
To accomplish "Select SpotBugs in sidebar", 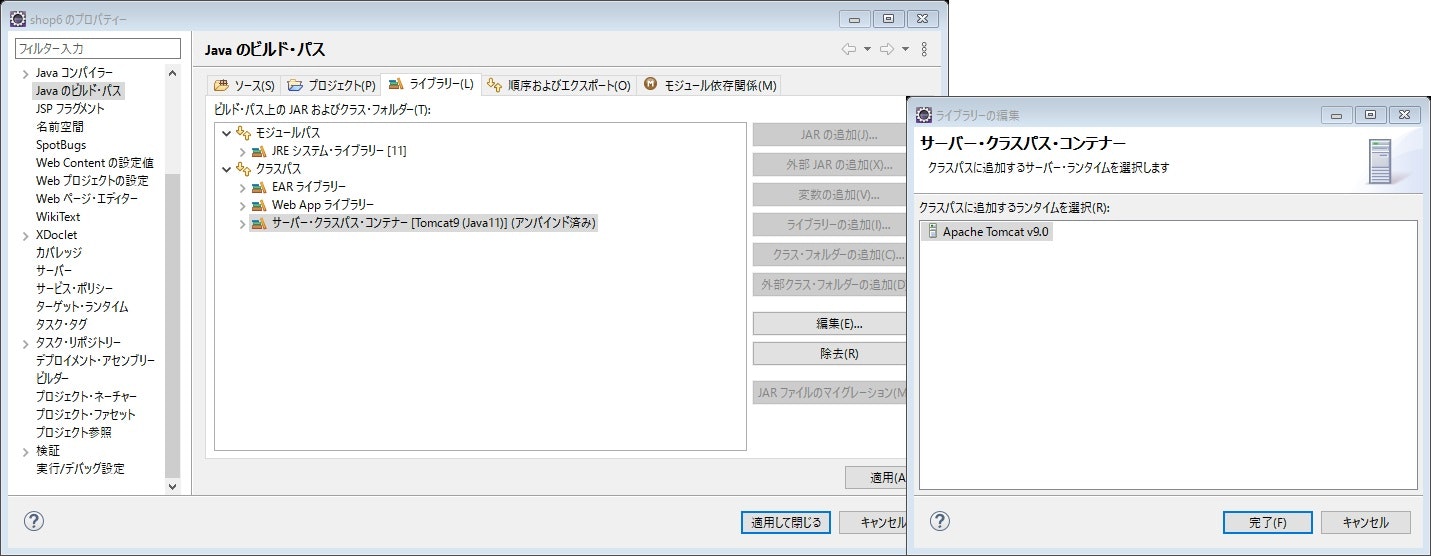I will point(61,145).
